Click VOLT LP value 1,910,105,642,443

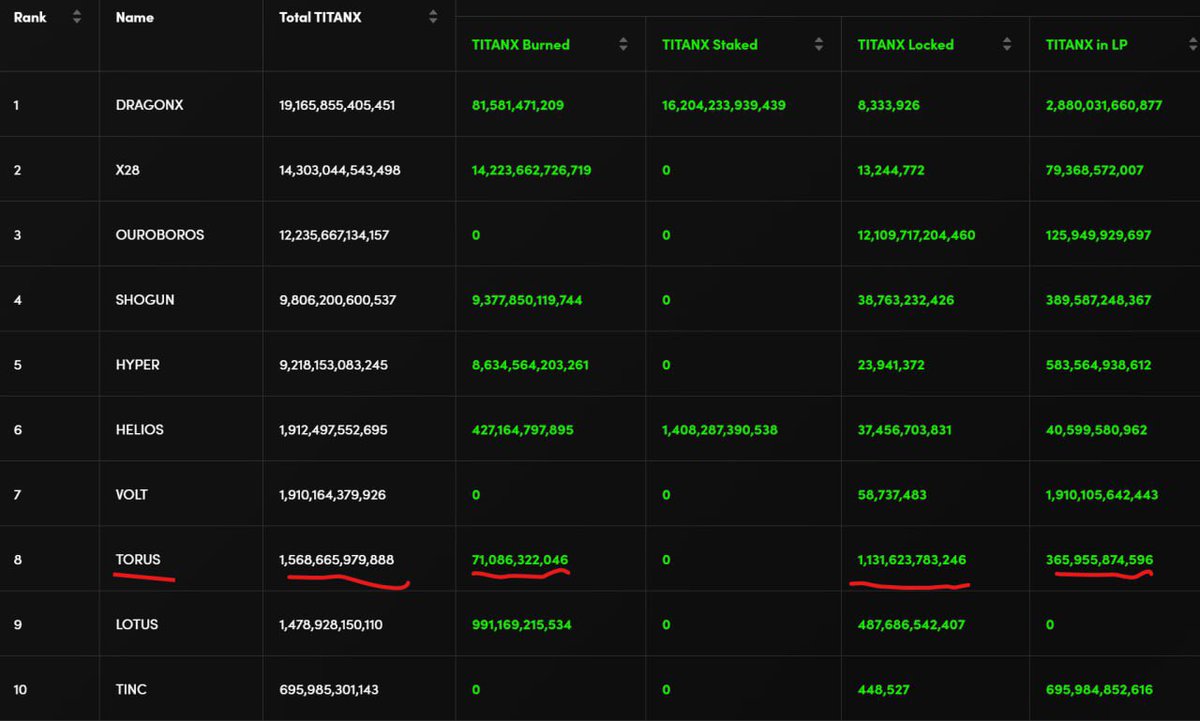coord(1103,495)
